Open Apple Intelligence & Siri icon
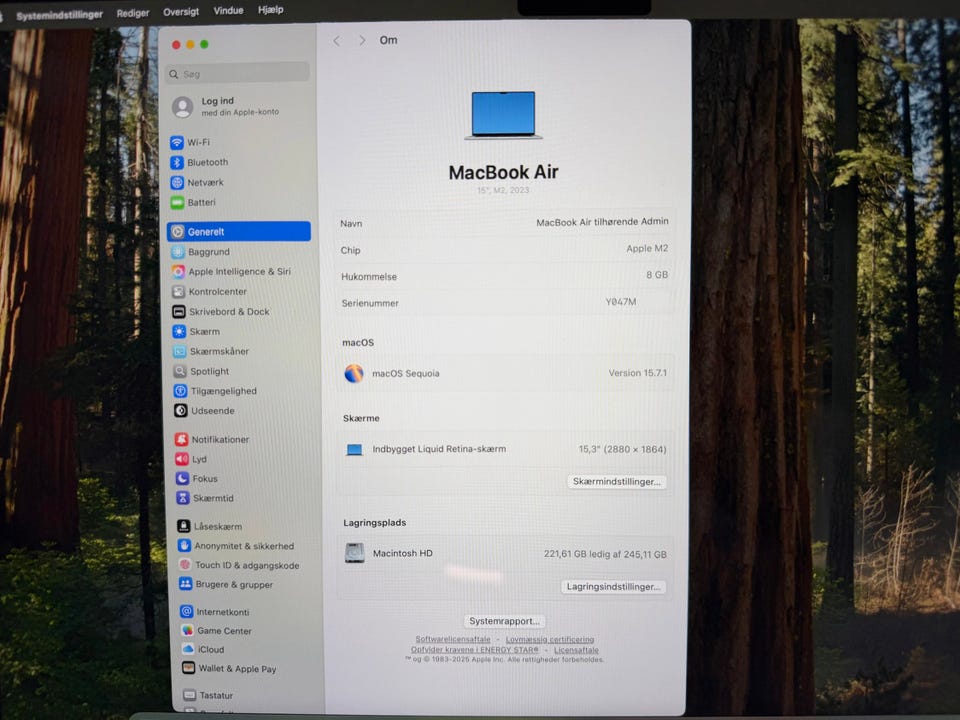 (x=178, y=271)
